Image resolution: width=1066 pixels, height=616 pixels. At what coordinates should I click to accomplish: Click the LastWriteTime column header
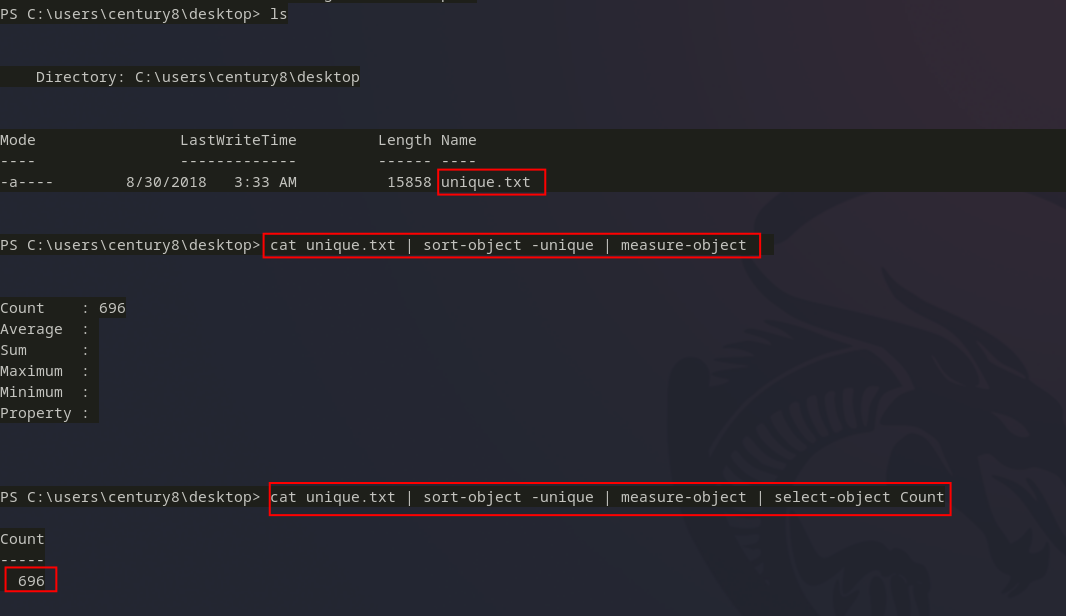point(238,140)
